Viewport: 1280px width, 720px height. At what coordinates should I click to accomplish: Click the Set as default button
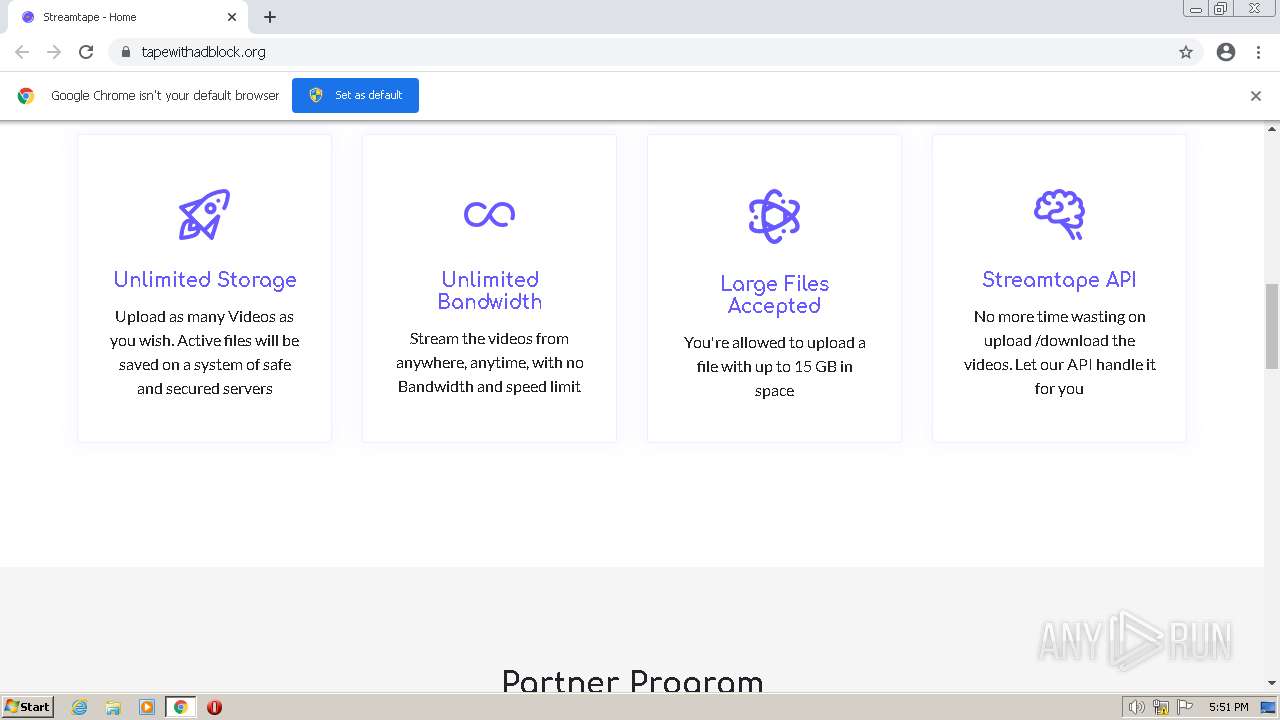pos(355,95)
